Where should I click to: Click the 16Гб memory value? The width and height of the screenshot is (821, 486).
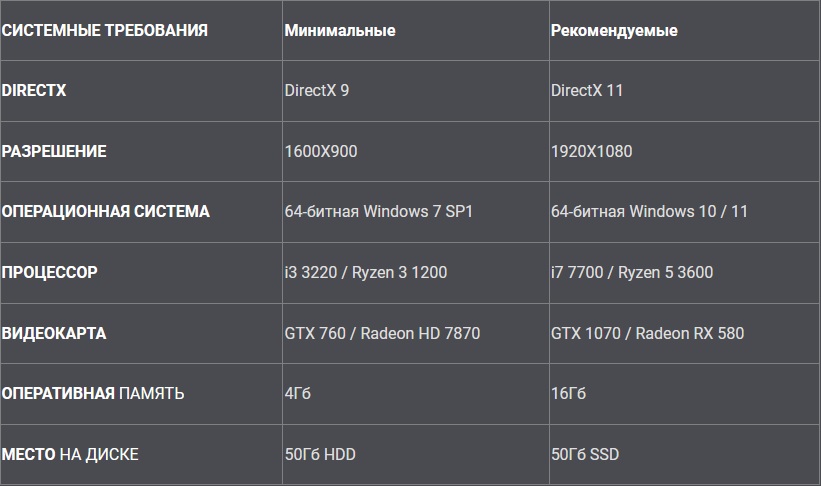569,393
